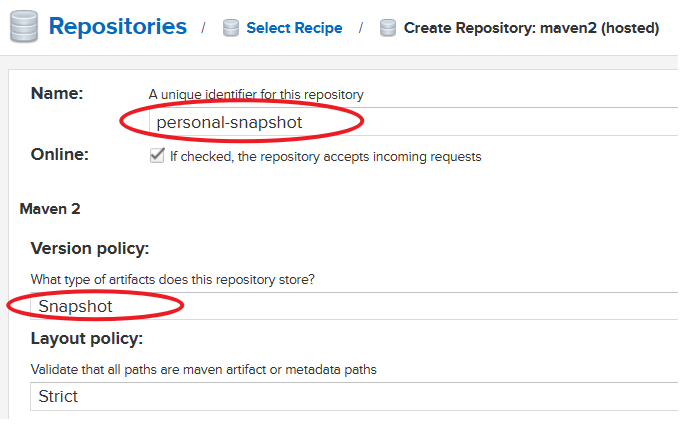Select the 'Layout policy:' label
Screen dimensions: 691x435
87,338
